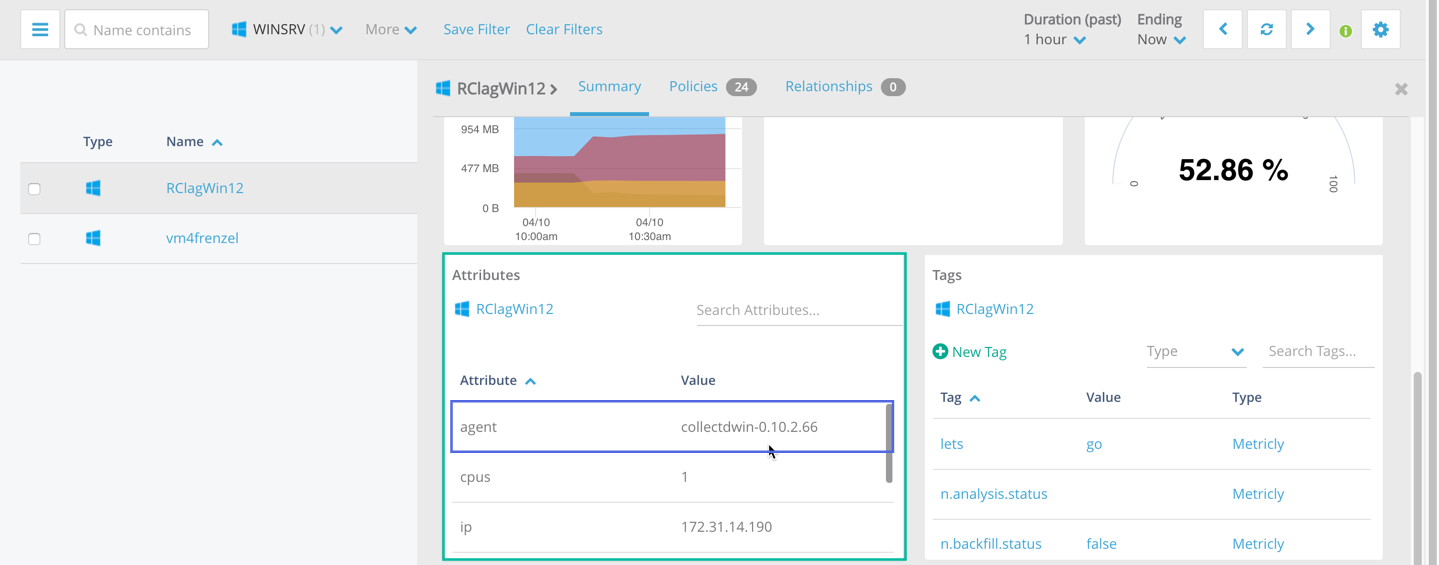Viewport: 1439px width, 565px height.
Task: Click the Search Attributes field
Action: click(x=799, y=310)
